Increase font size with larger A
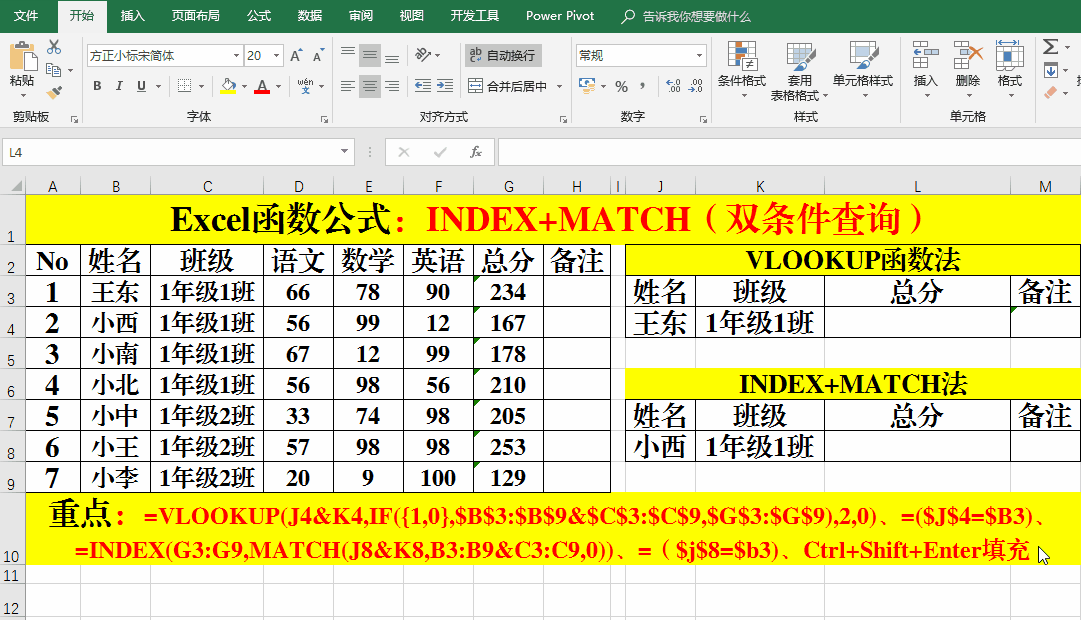 [x=296, y=56]
